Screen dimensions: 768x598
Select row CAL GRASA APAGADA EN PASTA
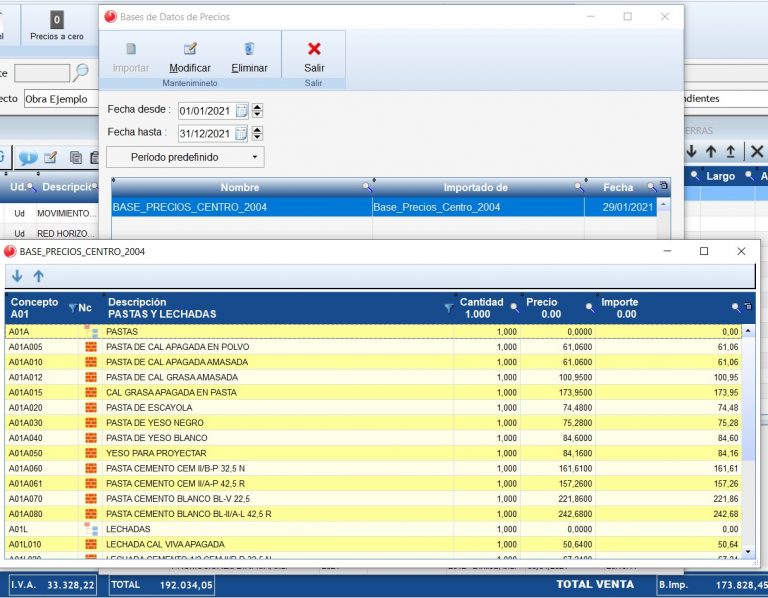373,392
